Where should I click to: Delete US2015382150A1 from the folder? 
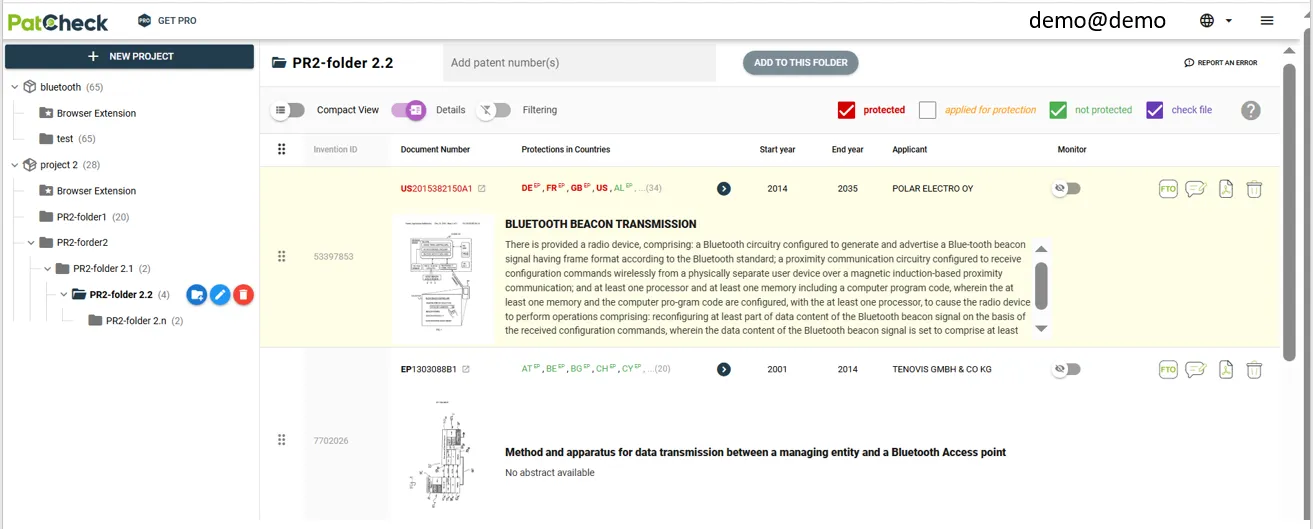point(1254,189)
